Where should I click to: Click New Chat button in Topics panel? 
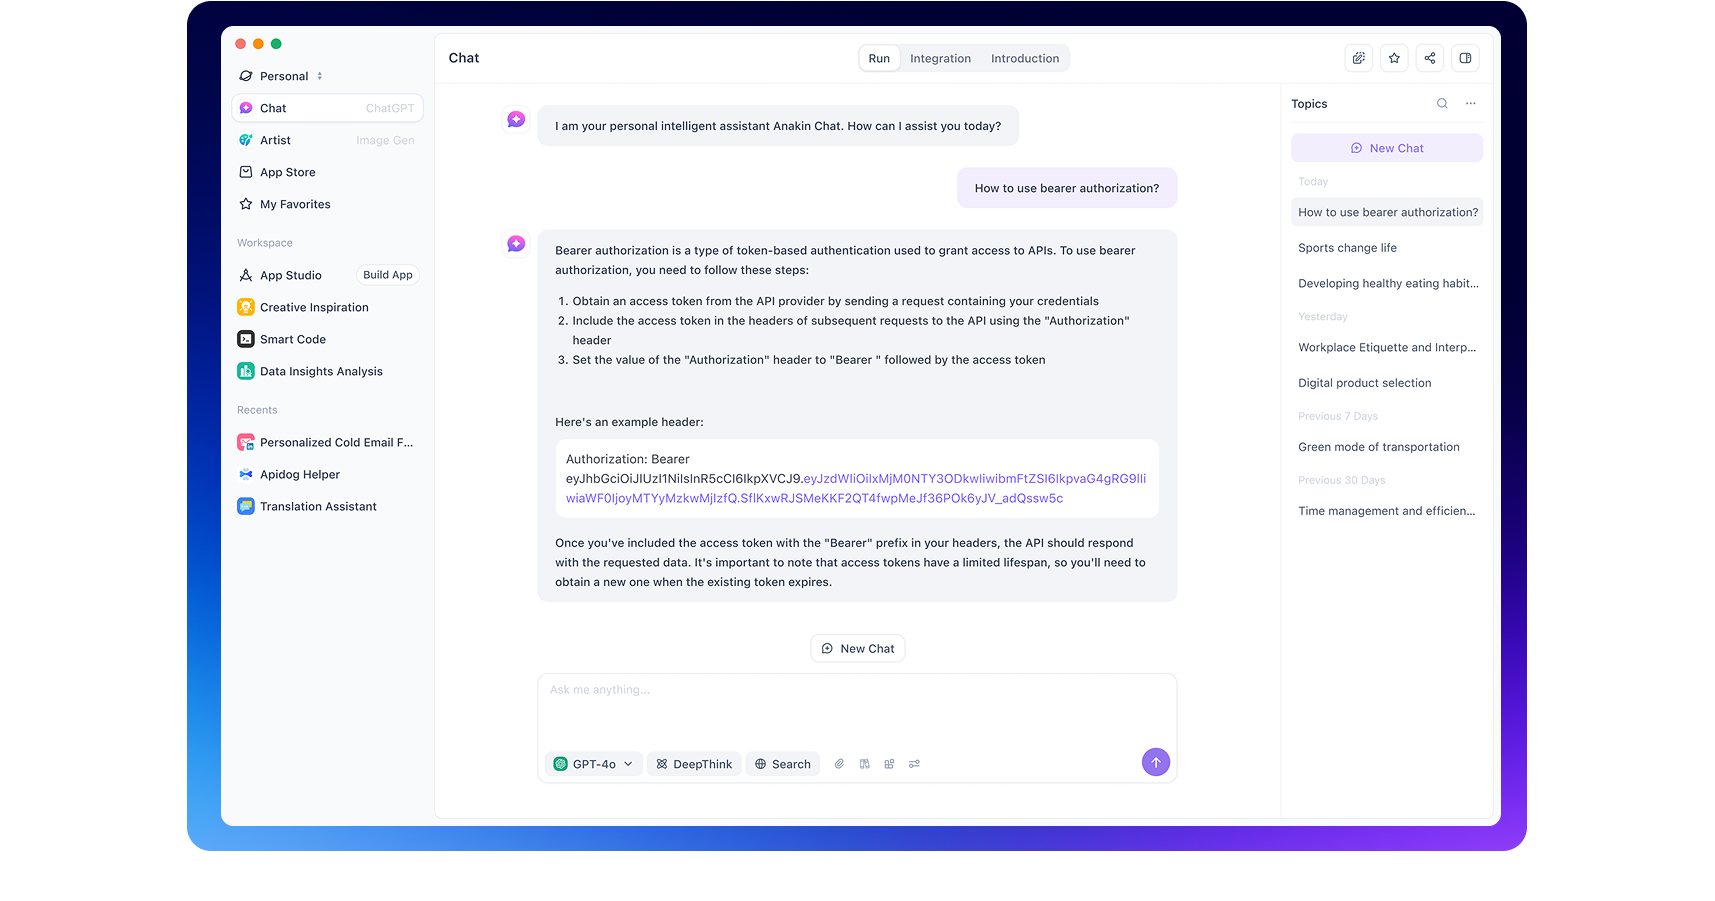click(x=1386, y=148)
